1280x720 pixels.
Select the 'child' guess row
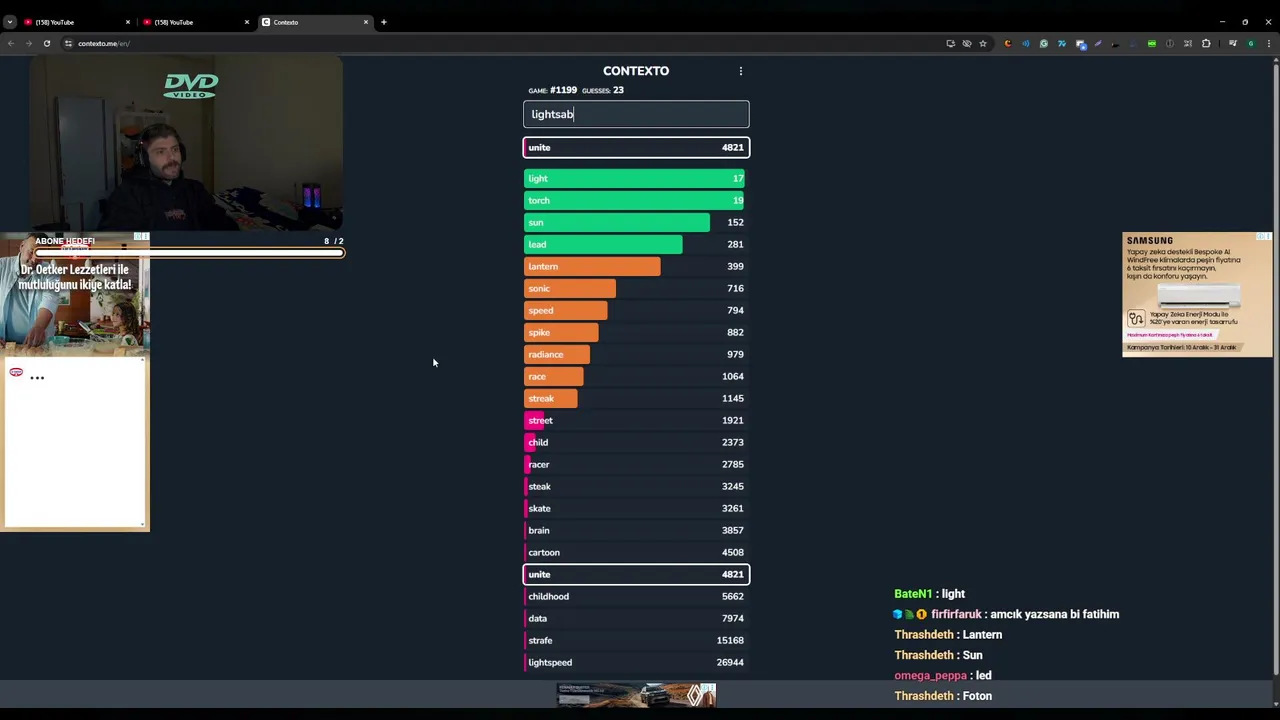coord(636,442)
